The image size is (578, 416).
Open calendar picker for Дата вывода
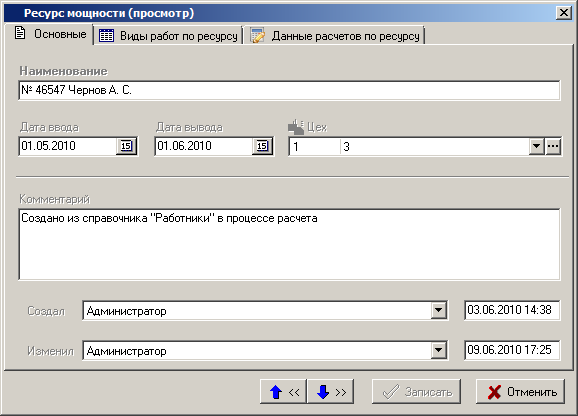[x=262, y=146]
